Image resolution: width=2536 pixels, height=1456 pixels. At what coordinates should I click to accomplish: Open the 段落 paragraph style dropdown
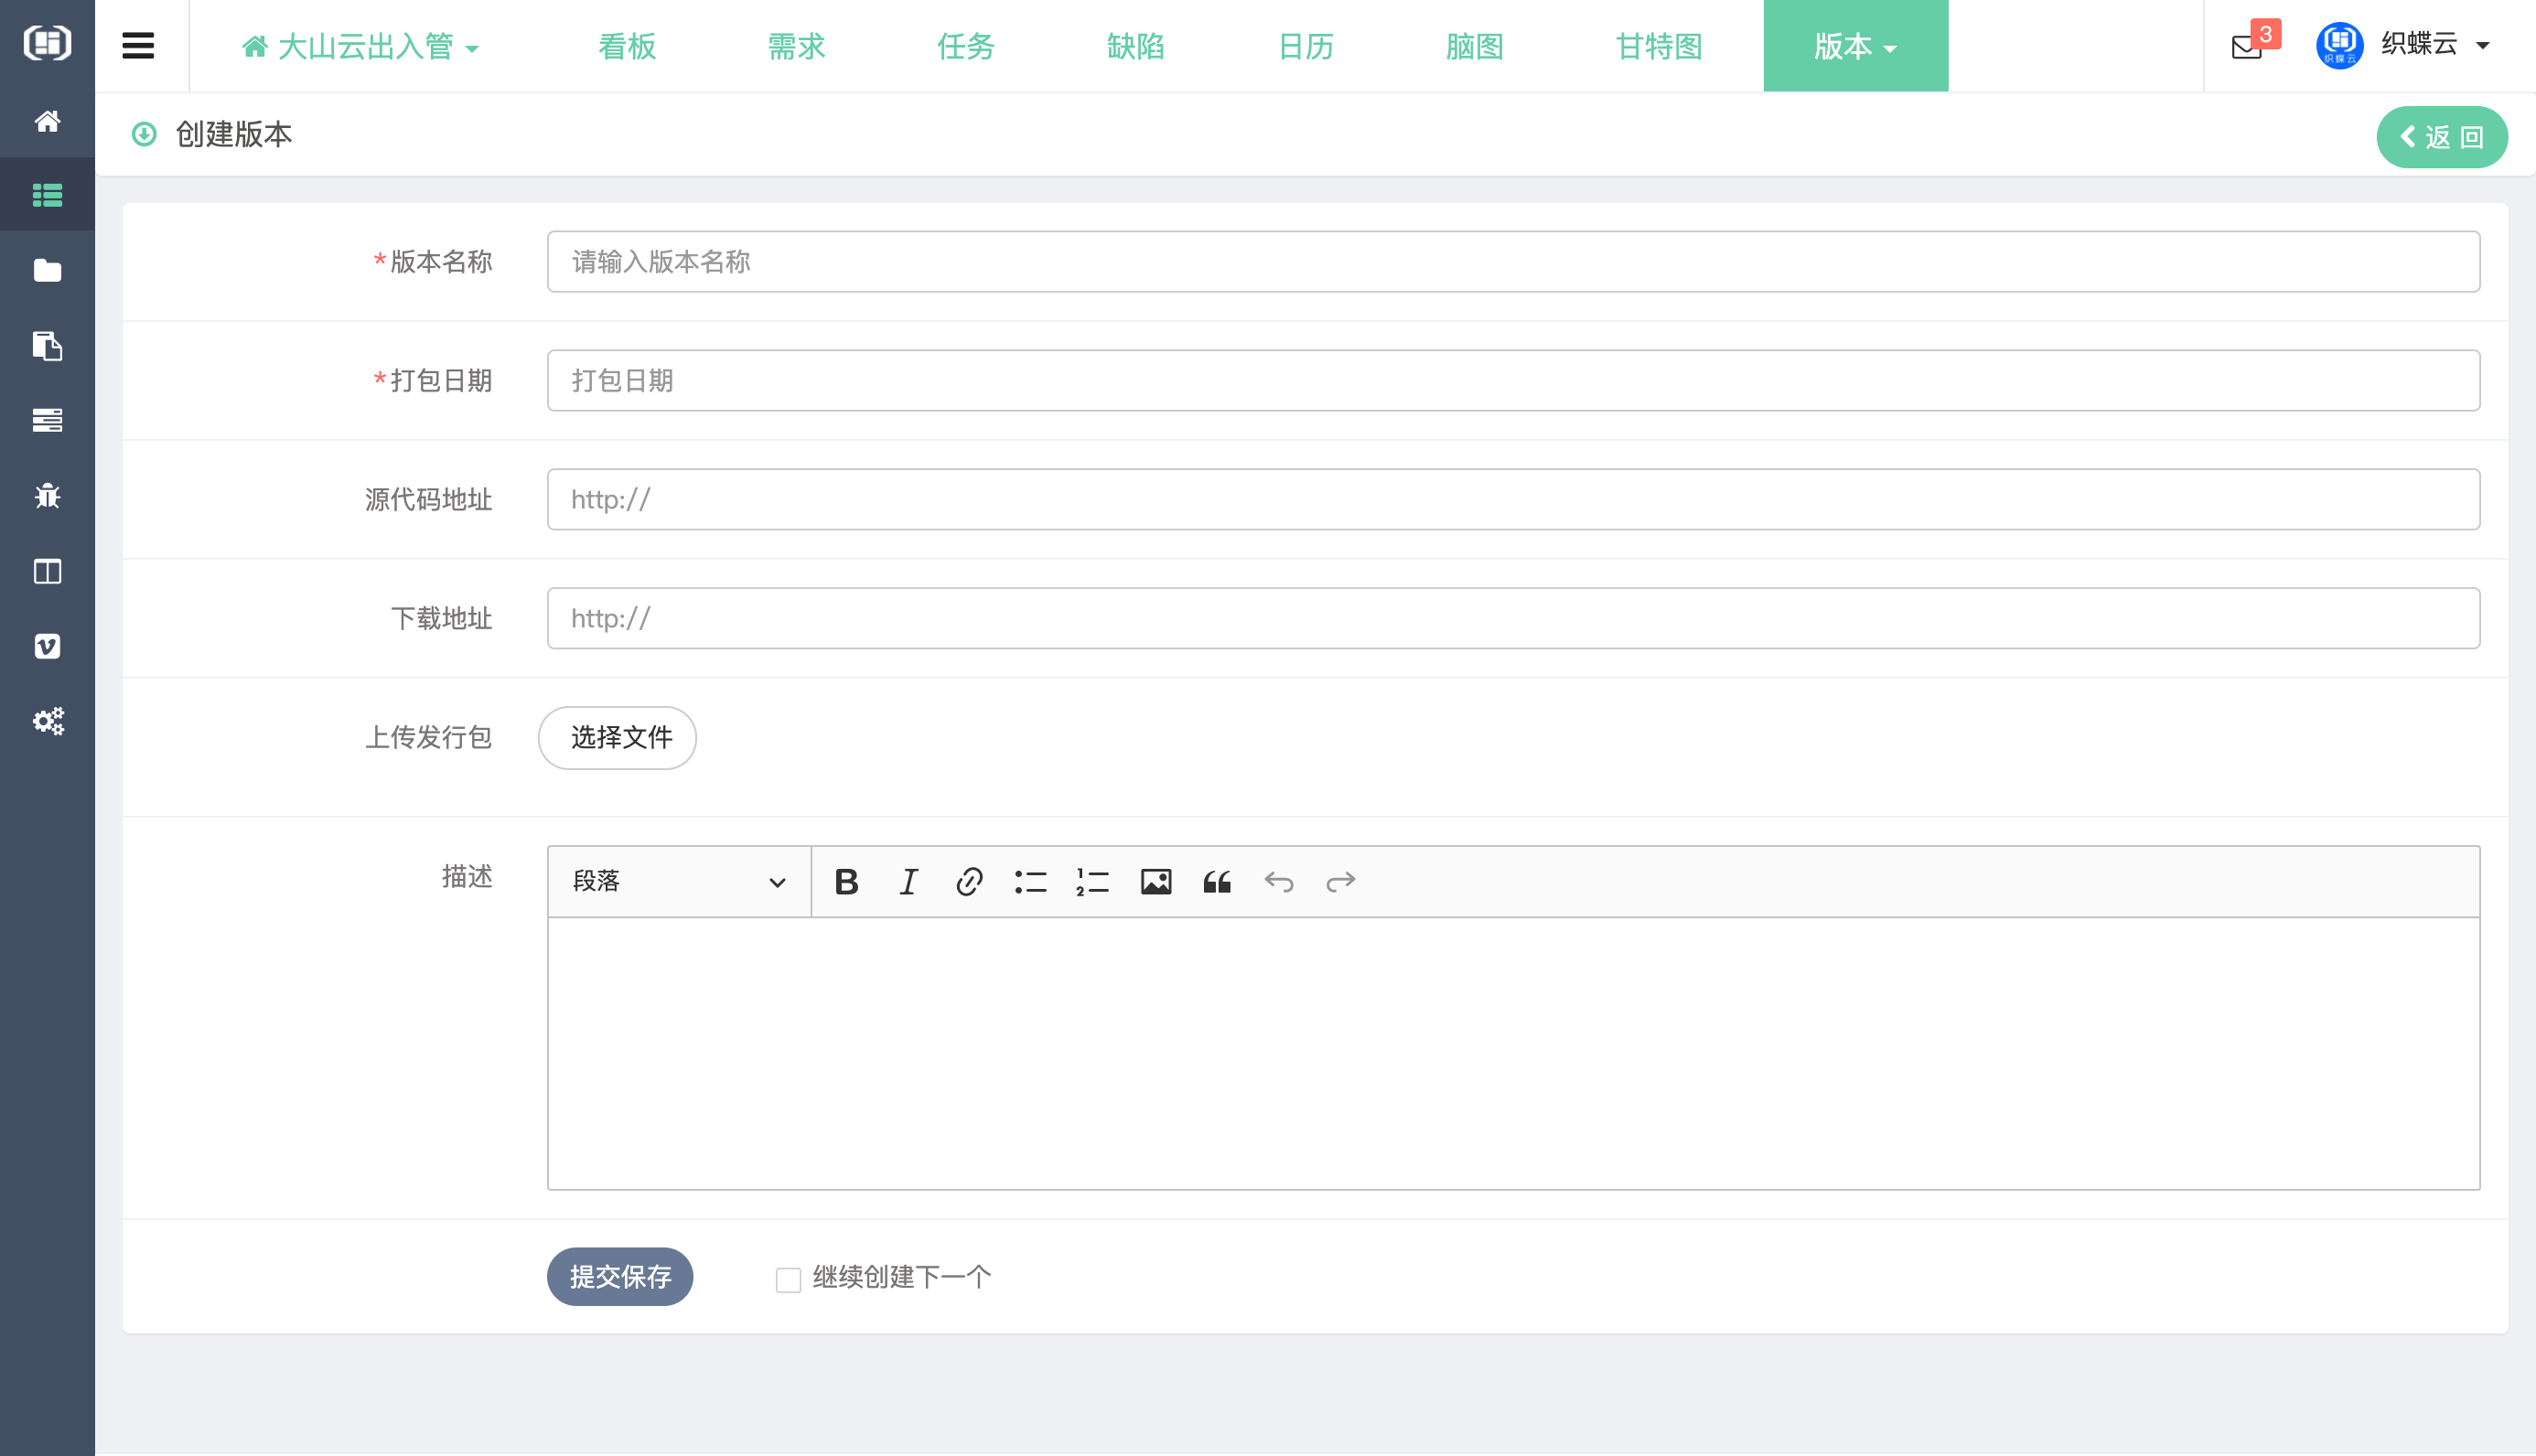click(678, 881)
